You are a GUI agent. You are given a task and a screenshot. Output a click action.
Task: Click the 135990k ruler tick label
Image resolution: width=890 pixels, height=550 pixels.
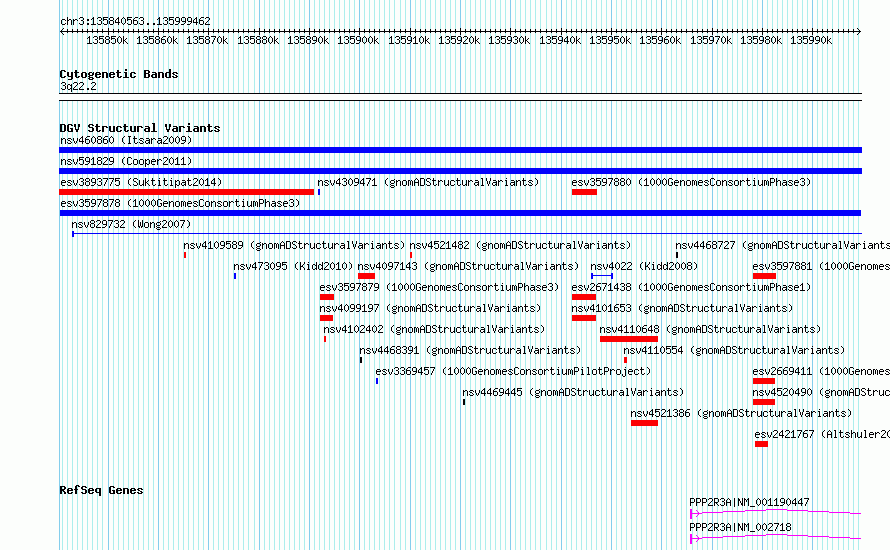coord(811,40)
